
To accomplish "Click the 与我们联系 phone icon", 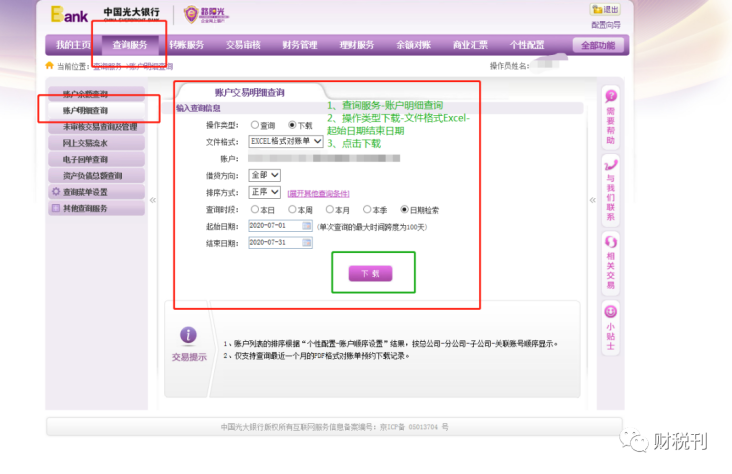I will [x=611, y=165].
